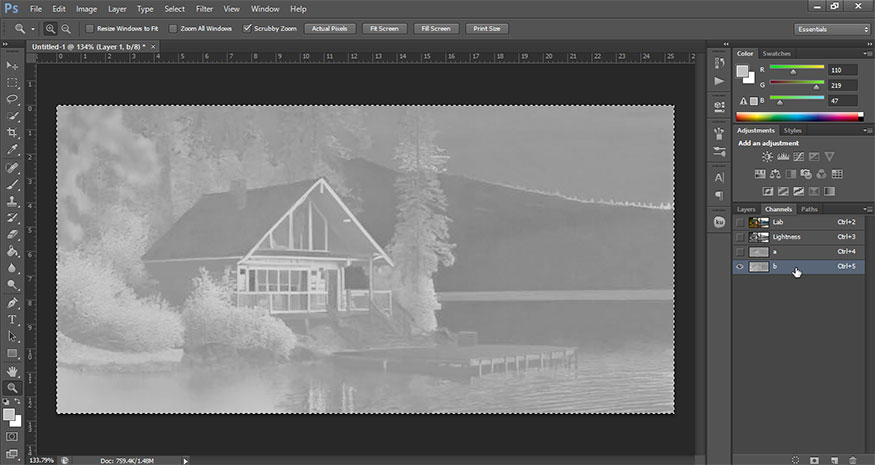Open the Filter menu
The image size is (875, 465).
tap(204, 8)
